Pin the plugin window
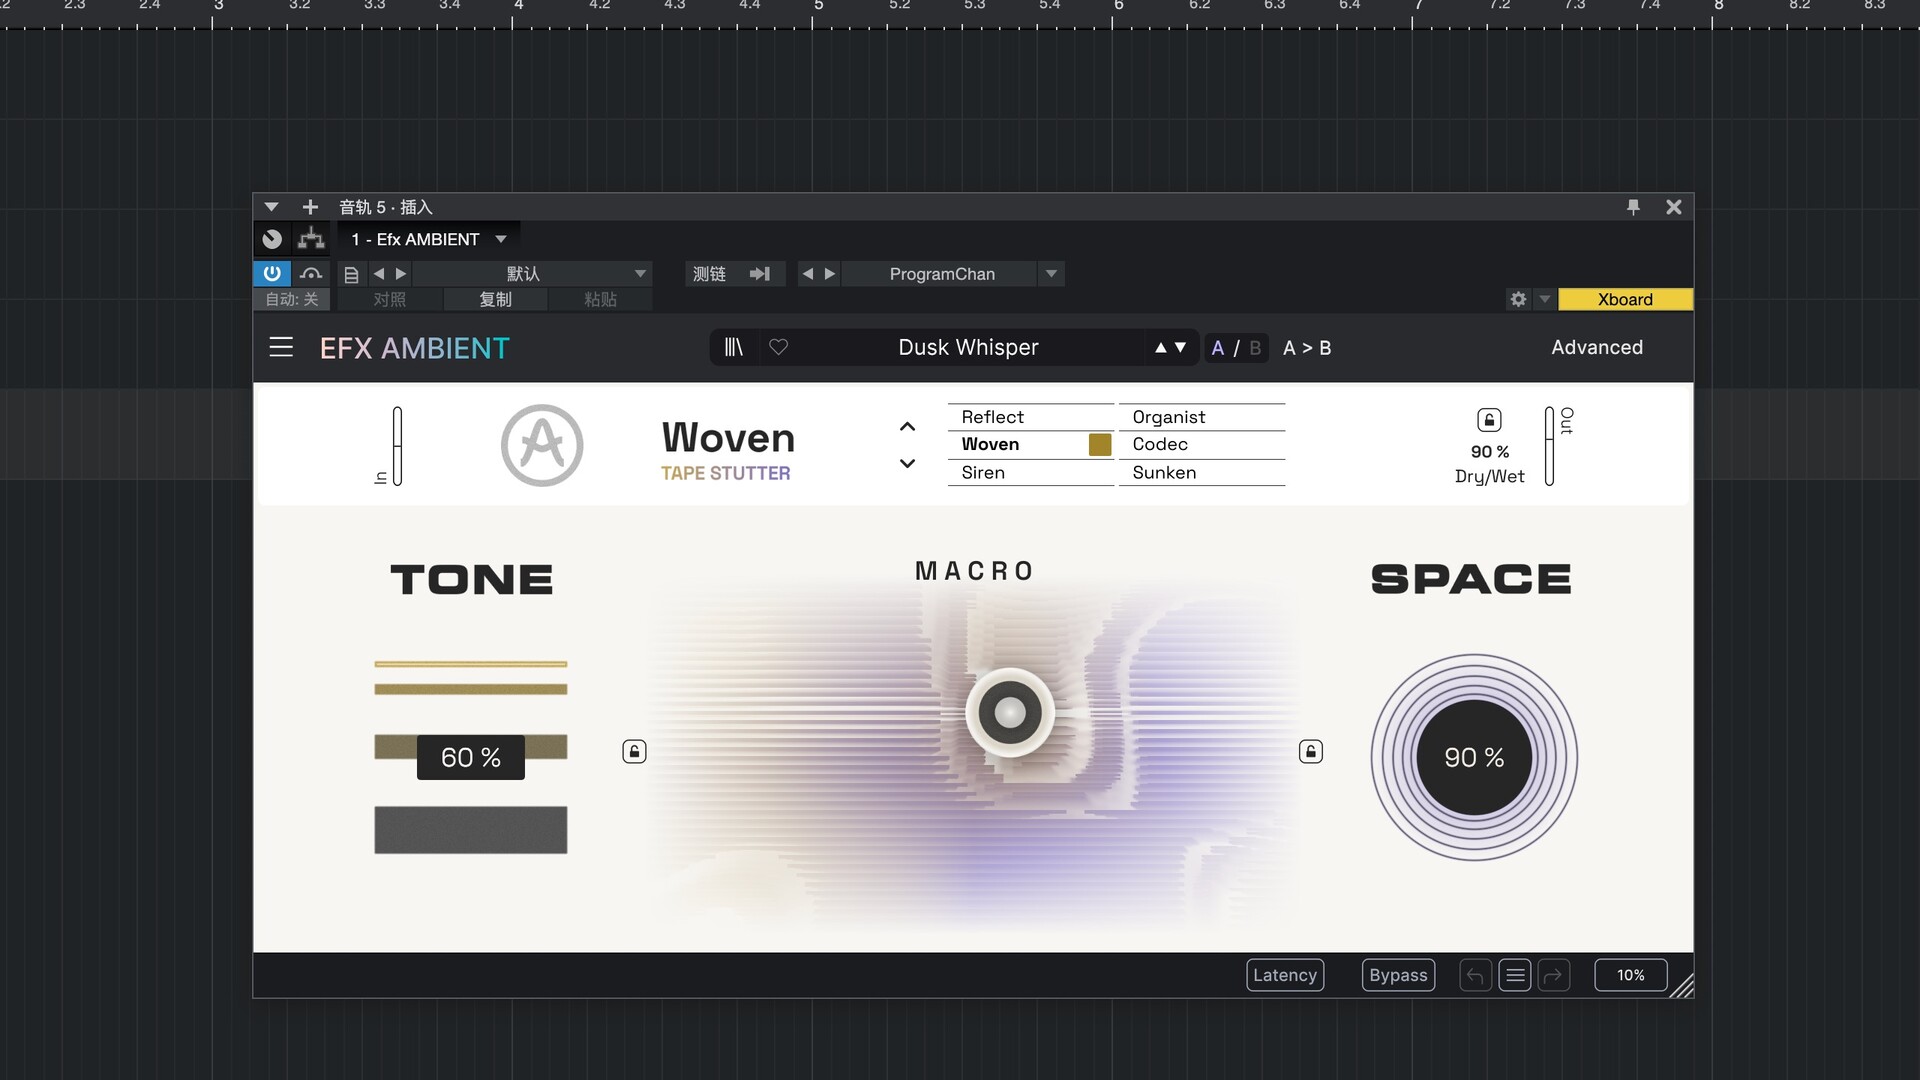1920x1080 pixels. [x=1634, y=207]
